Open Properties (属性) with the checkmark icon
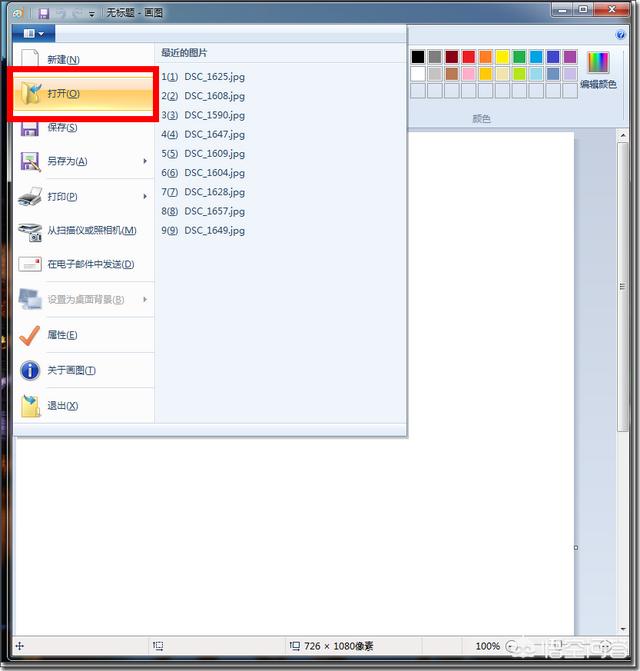Screen dimensions: 640x671 [x=30, y=335]
